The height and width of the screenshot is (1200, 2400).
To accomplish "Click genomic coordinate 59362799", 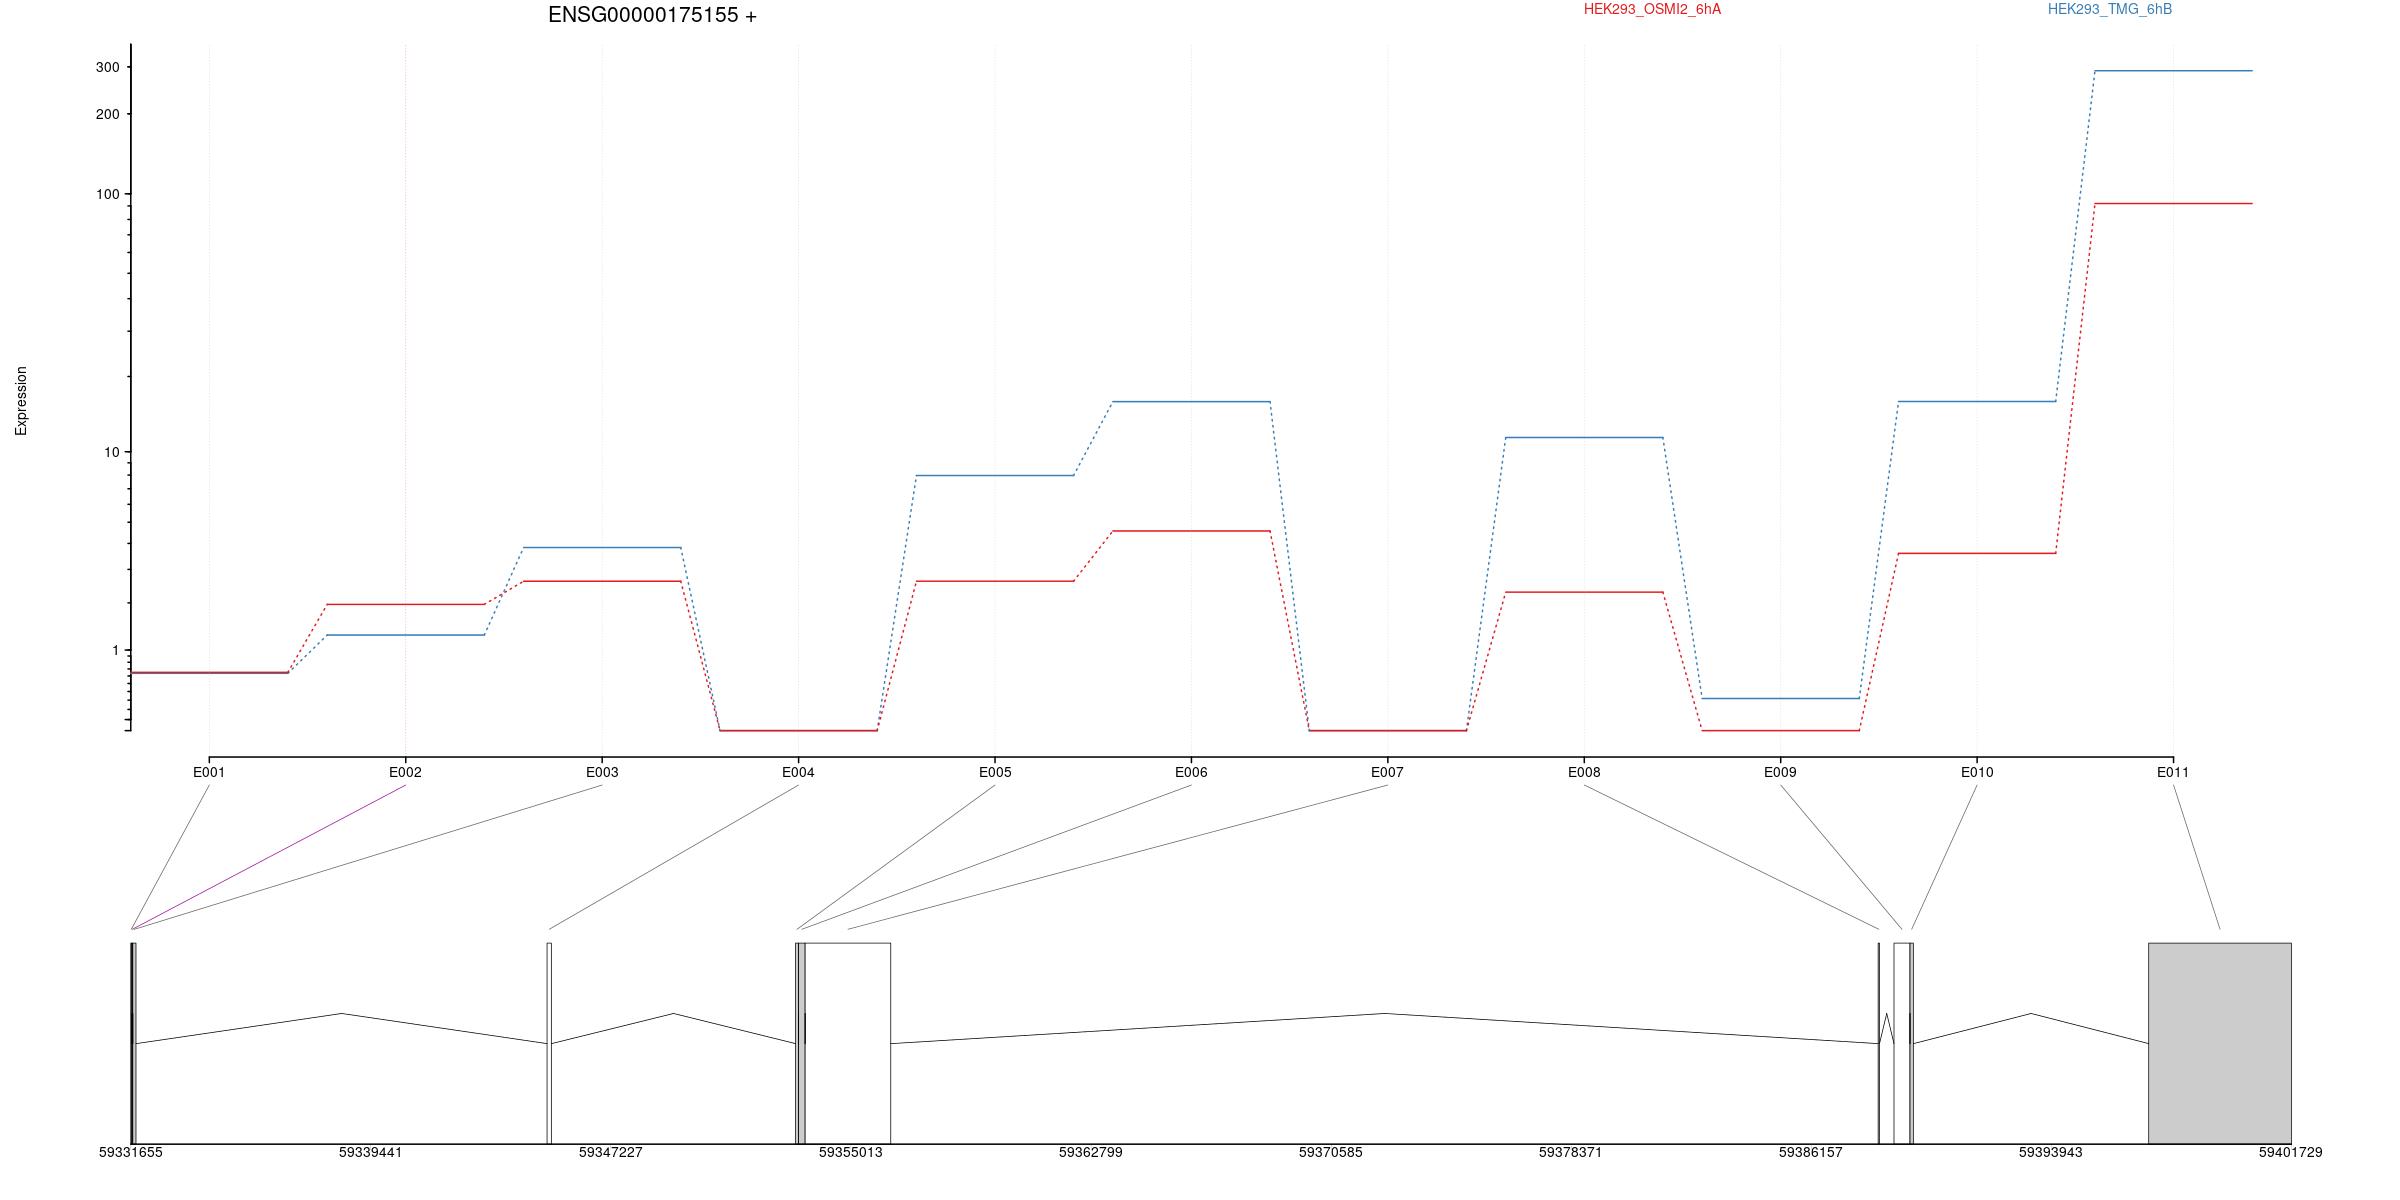I will point(1091,1152).
